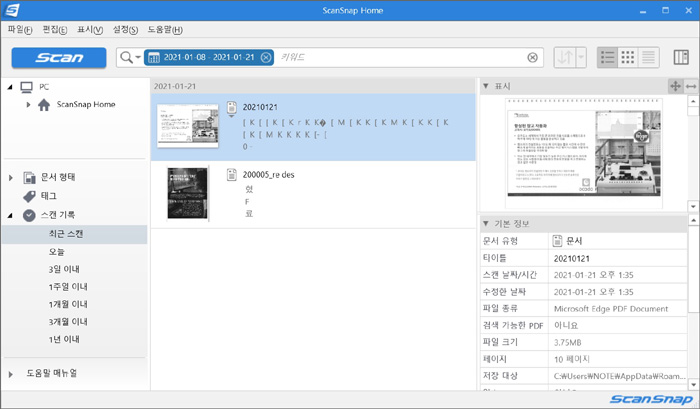
Task: Click the 20210121 document title
Action: click(x=260, y=107)
